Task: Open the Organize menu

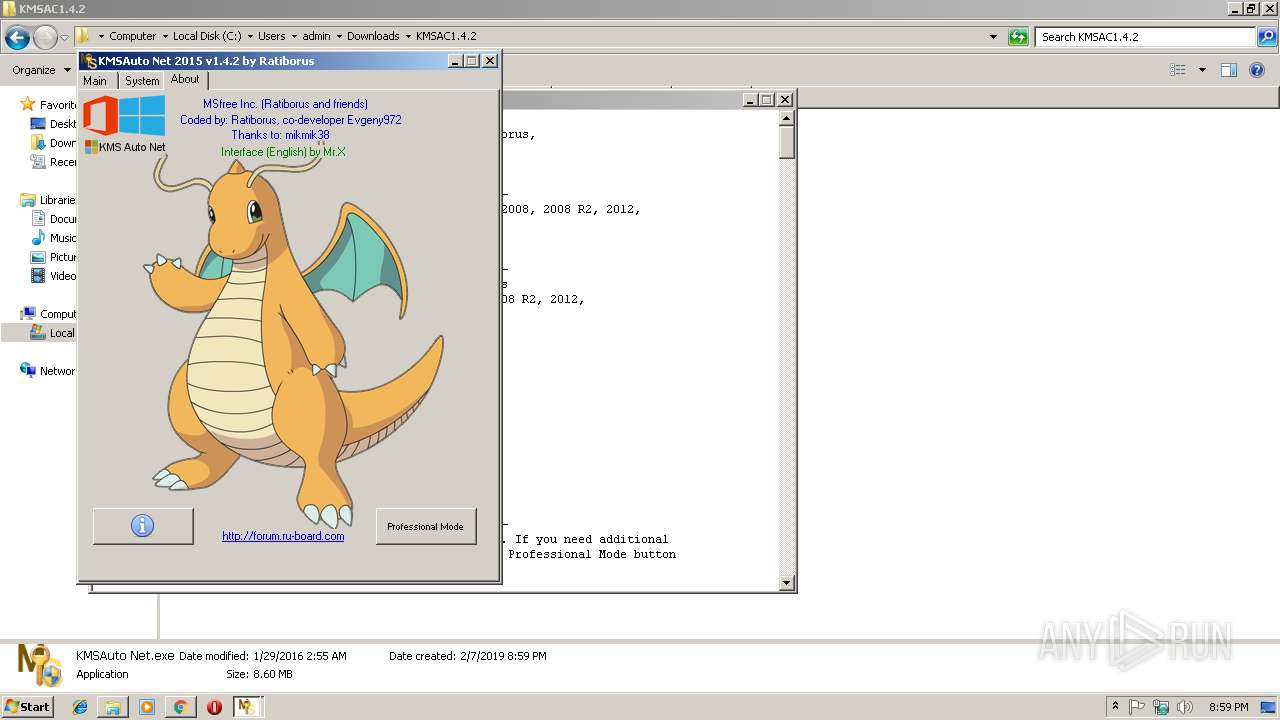Action: (40, 70)
